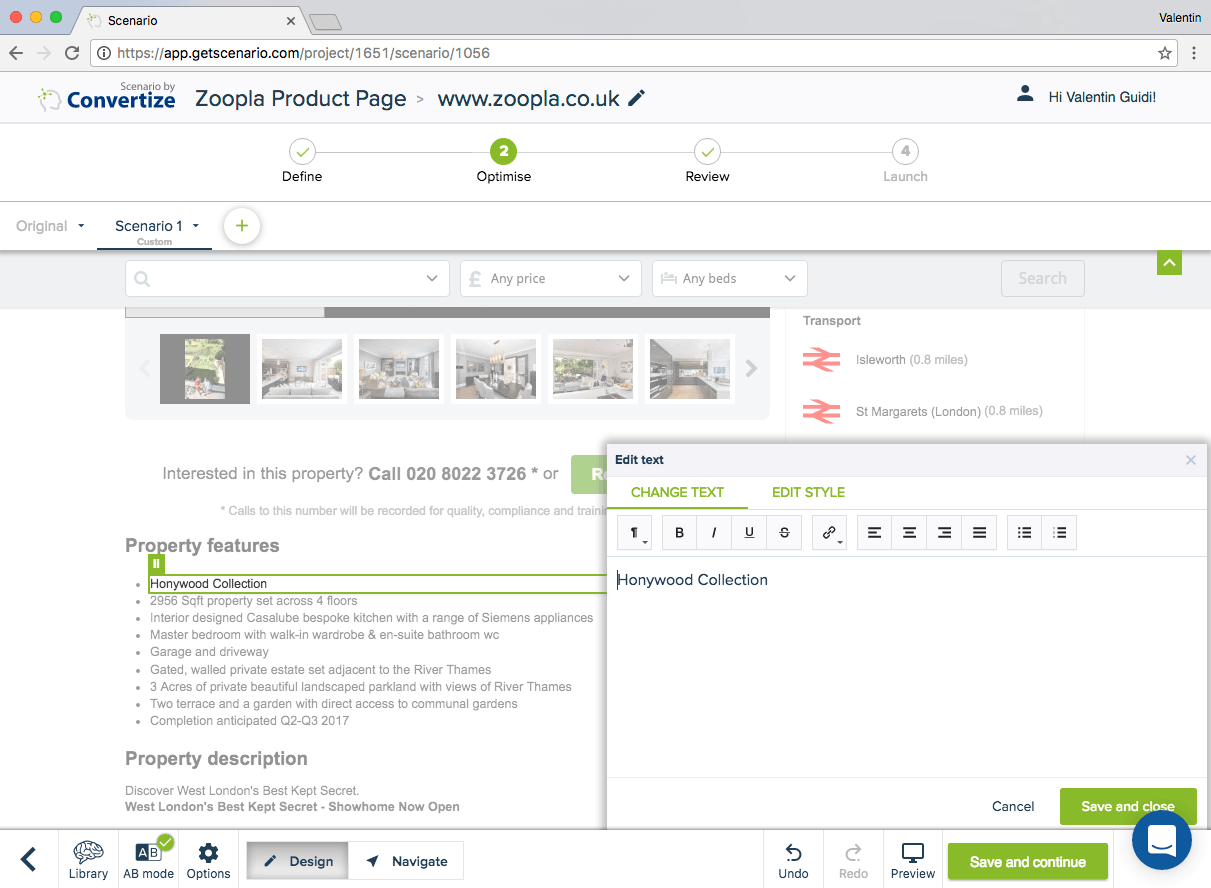This screenshot has height=888, width=1211.
Task: Select the Garage and driveway list item
Action: pyautogui.click(x=209, y=652)
